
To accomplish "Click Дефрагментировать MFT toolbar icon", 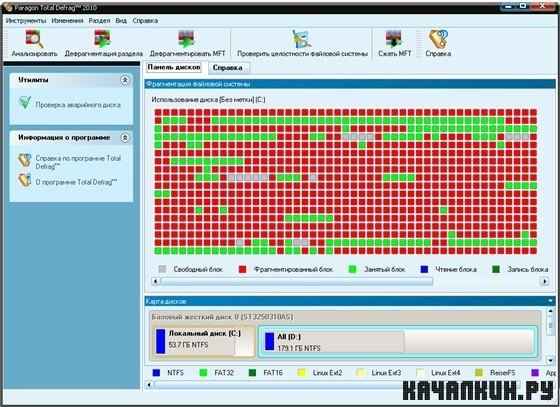I will click(186, 39).
